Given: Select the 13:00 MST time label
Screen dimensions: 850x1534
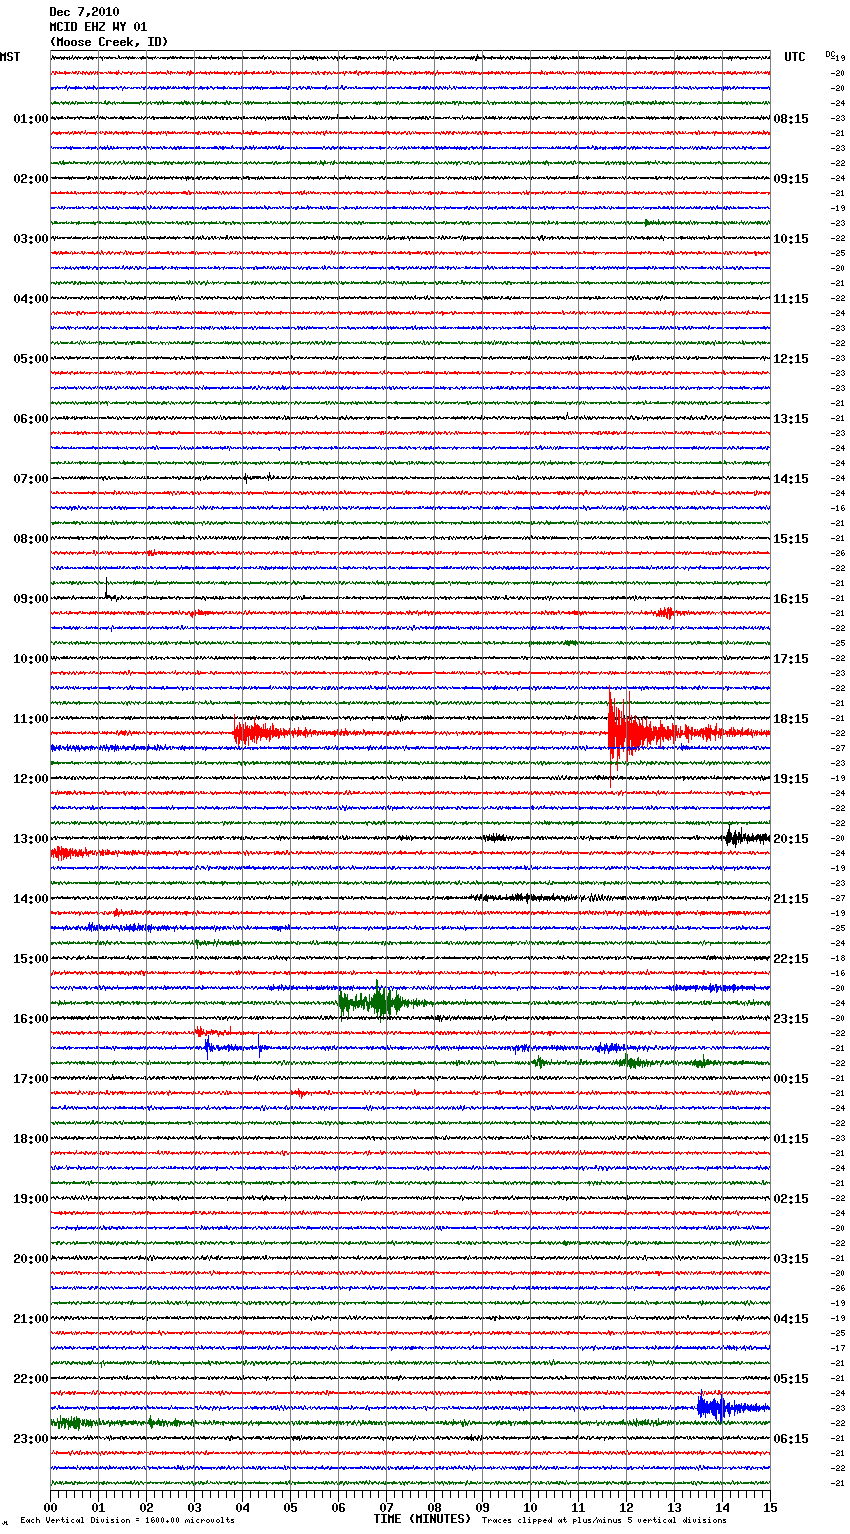Looking at the screenshot, I should click(31, 839).
